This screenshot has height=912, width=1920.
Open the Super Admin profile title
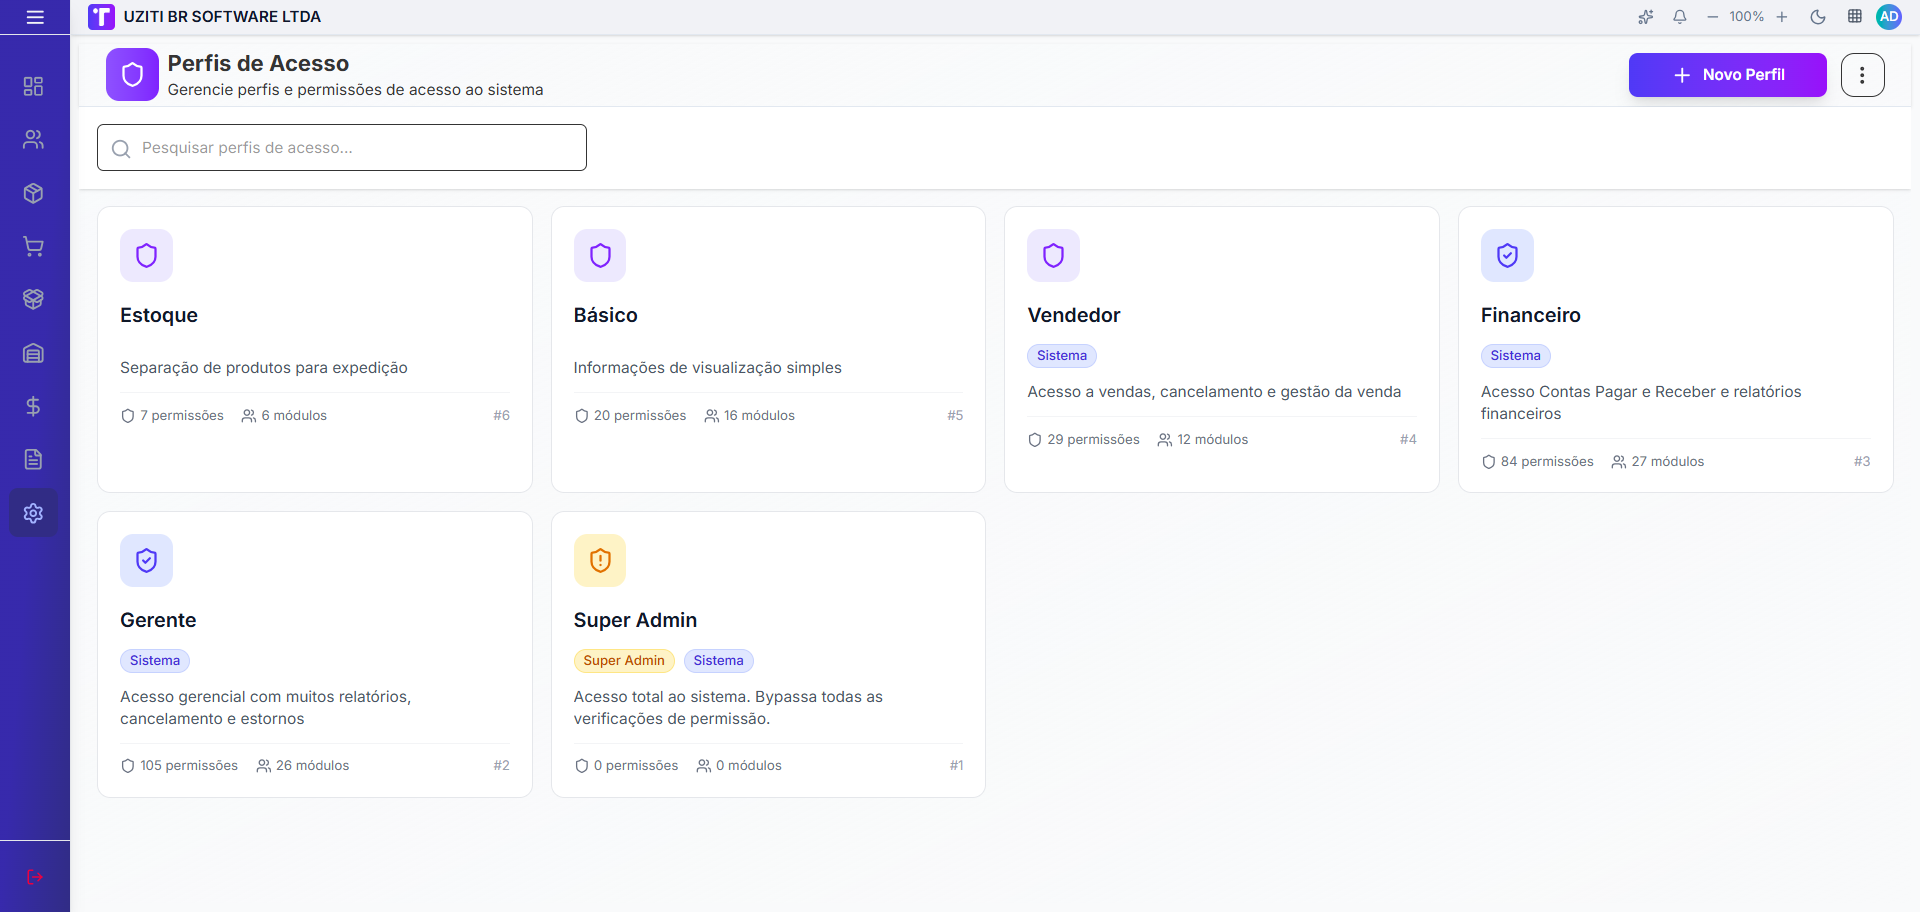pos(635,621)
